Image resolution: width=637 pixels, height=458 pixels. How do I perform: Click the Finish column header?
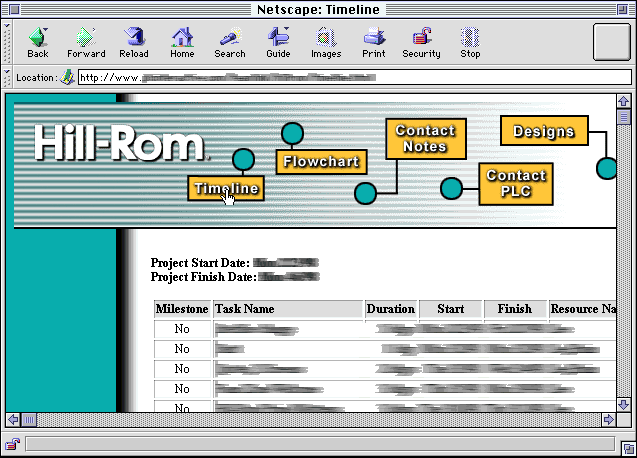pos(515,309)
